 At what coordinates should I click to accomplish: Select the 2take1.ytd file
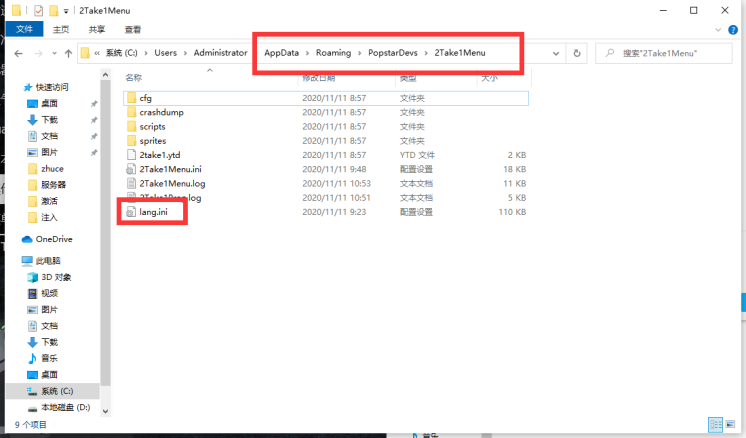tap(325, 155)
